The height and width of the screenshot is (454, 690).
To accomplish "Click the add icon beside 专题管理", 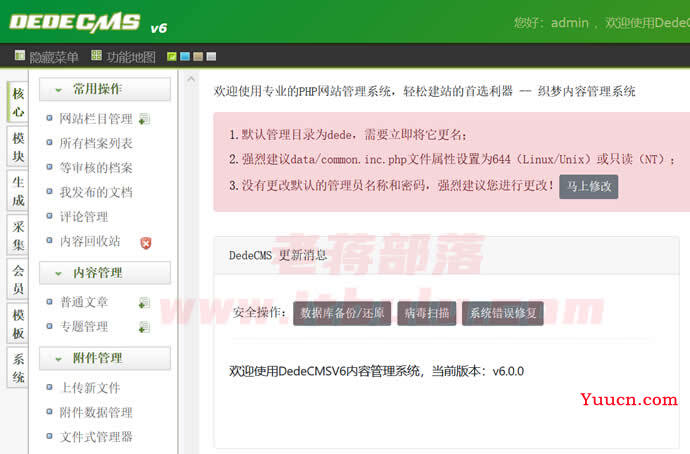I will (144, 327).
